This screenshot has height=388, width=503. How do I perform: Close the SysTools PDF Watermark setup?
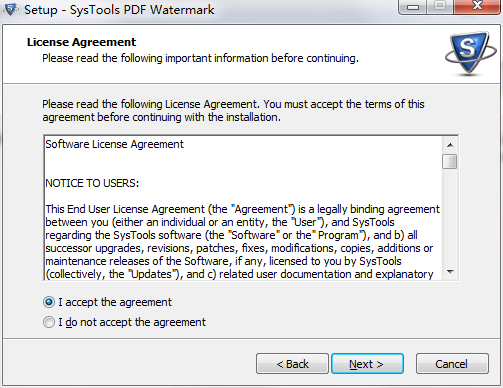pos(477,6)
